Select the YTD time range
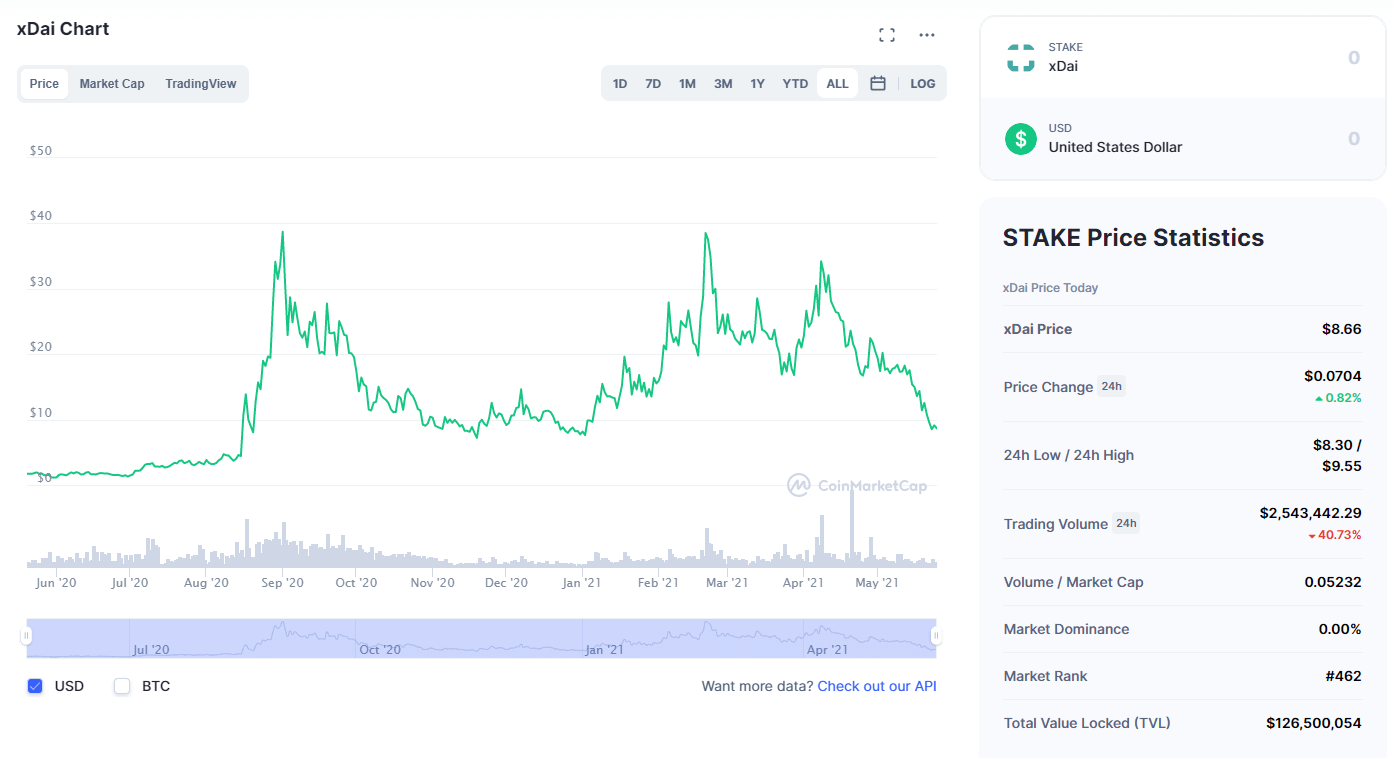The image size is (1393, 758). click(795, 84)
